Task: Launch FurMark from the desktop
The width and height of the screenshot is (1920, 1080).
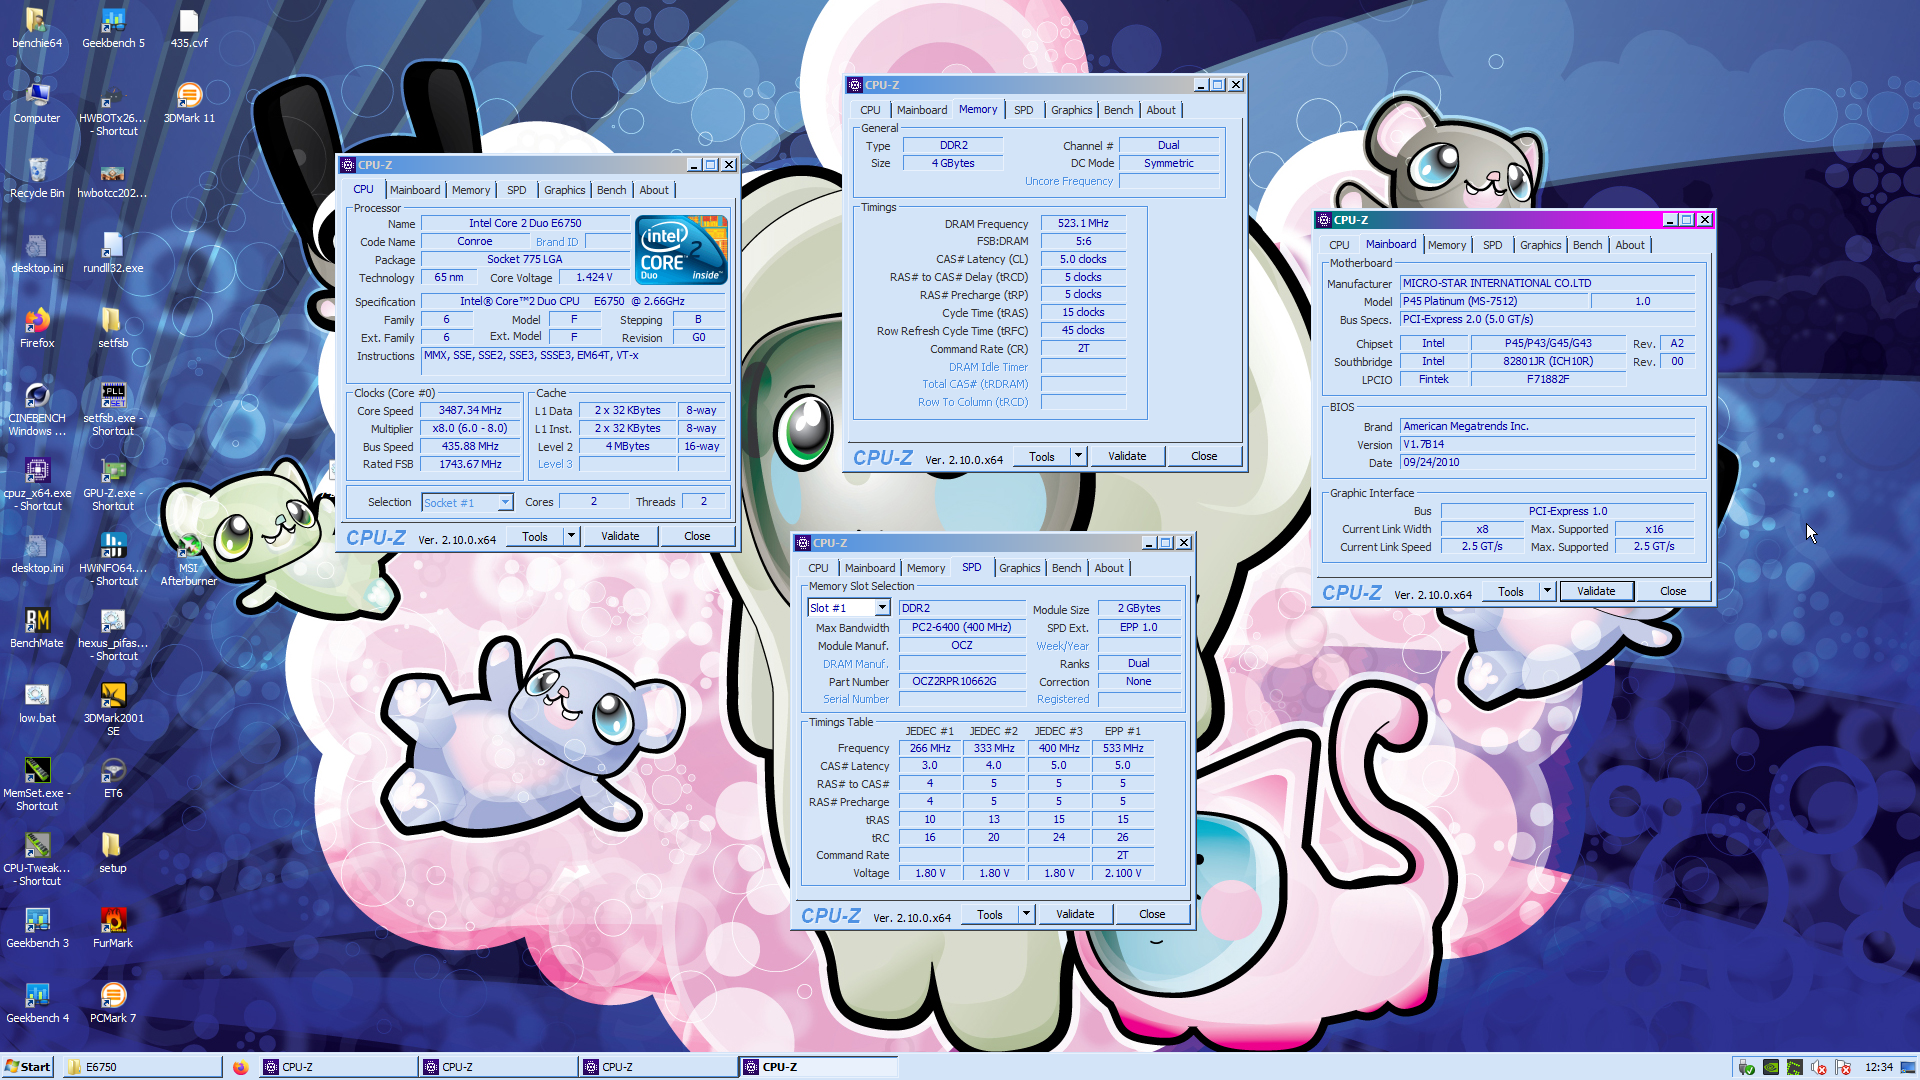Action: tap(113, 928)
